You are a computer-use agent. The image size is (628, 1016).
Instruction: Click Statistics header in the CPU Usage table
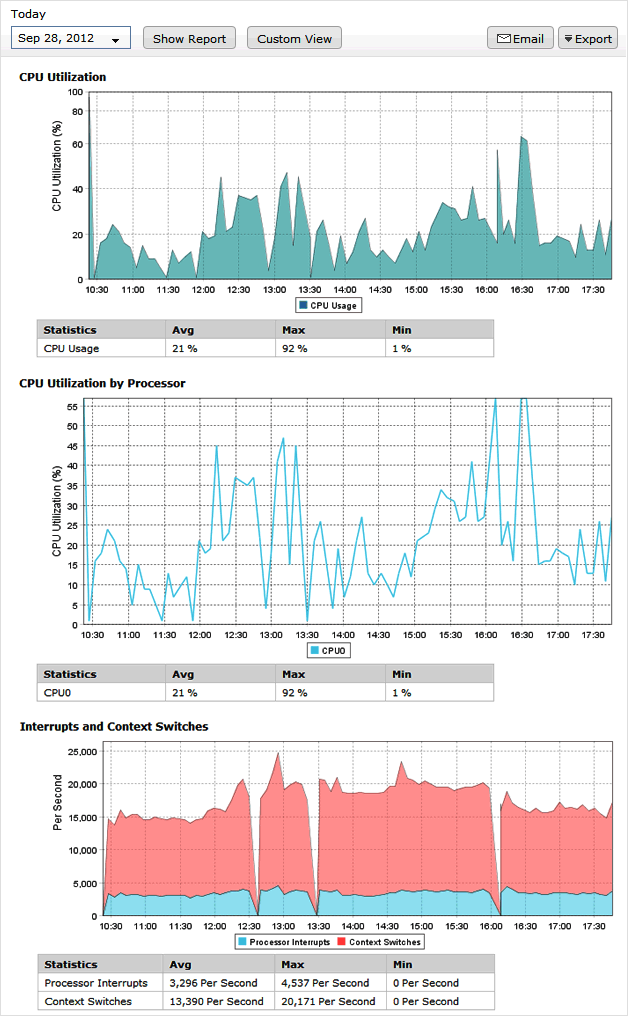[x=70, y=329]
